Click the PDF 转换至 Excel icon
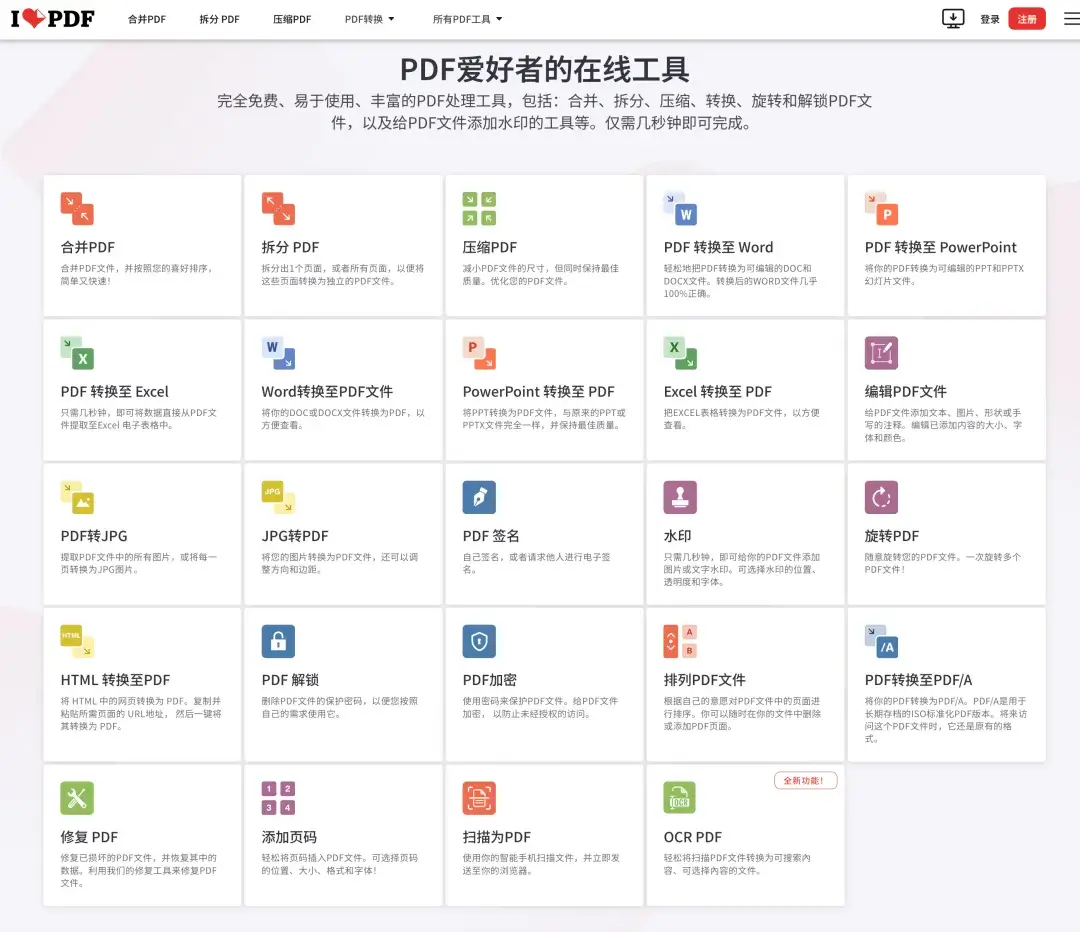The height and width of the screenshot is (932, 1080). tap(77, 353)
